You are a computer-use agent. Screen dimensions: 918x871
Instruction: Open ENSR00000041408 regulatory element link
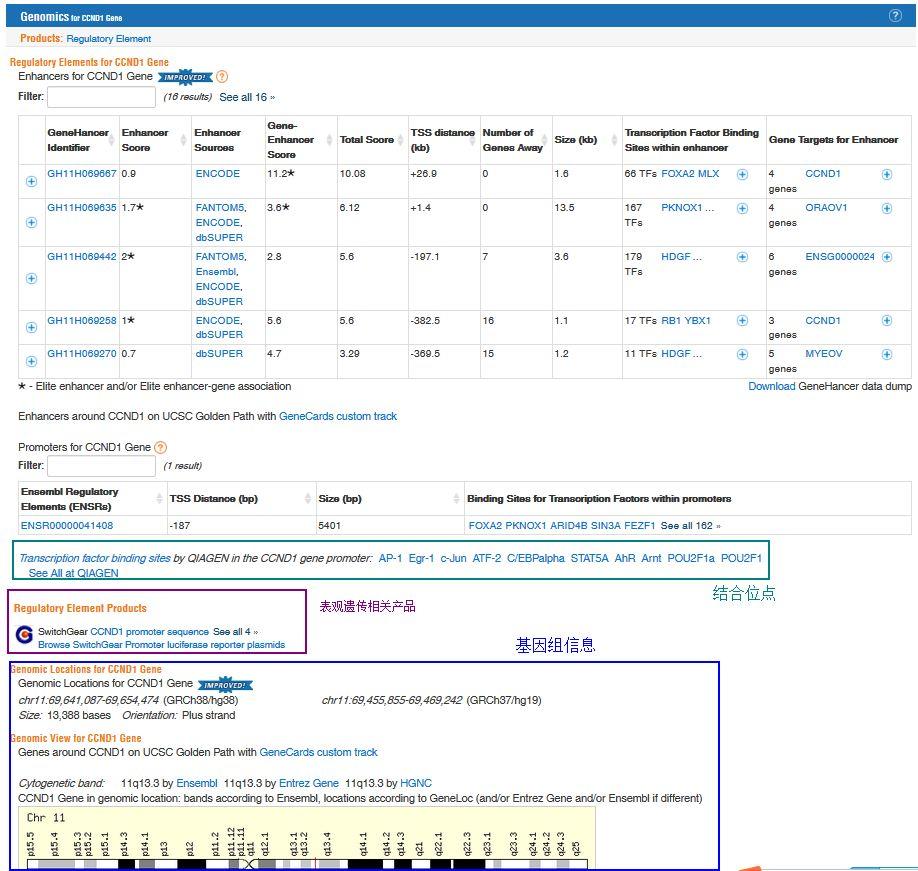(67, 526)
